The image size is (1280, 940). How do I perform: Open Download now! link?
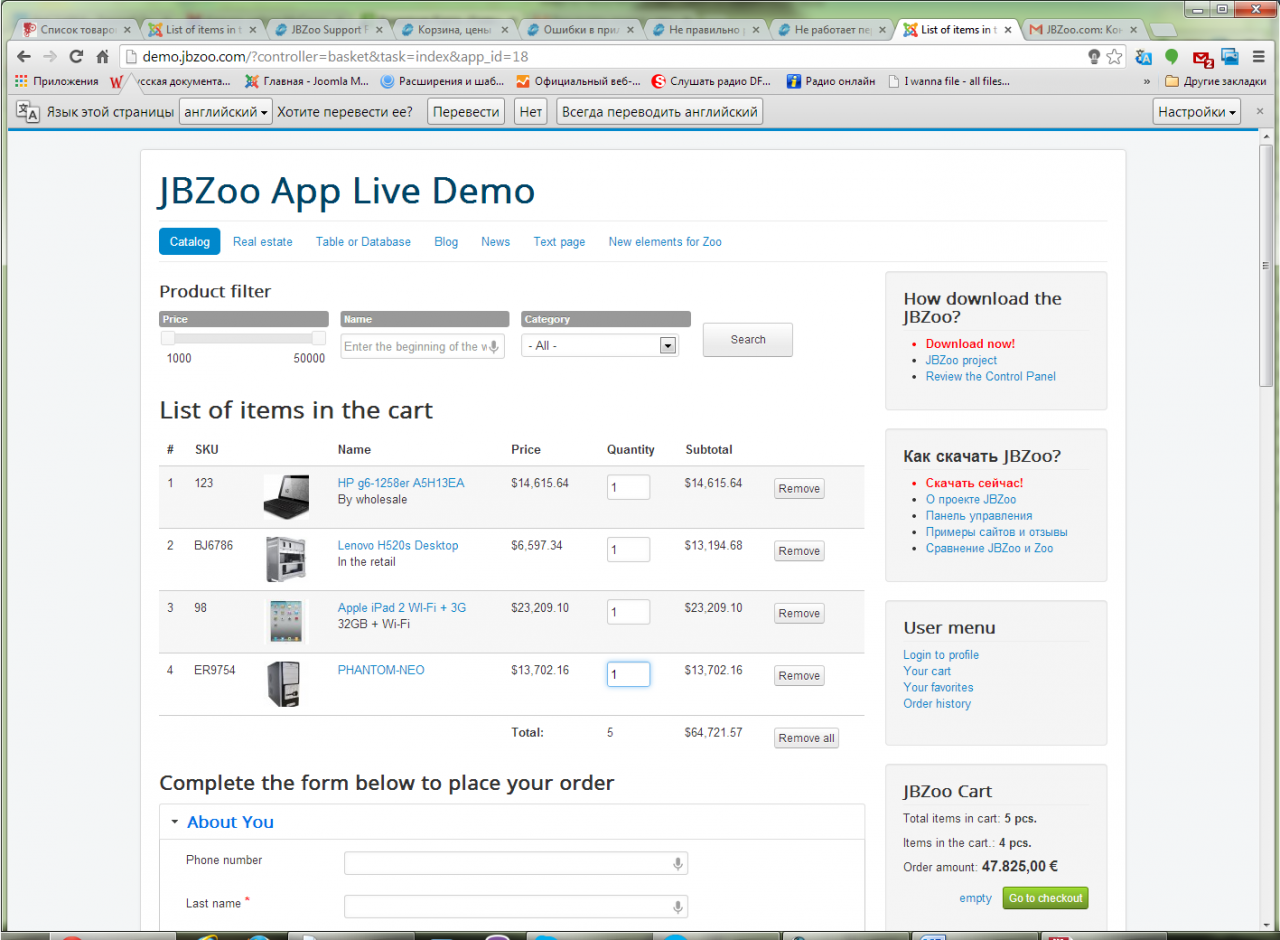[970, 344]
